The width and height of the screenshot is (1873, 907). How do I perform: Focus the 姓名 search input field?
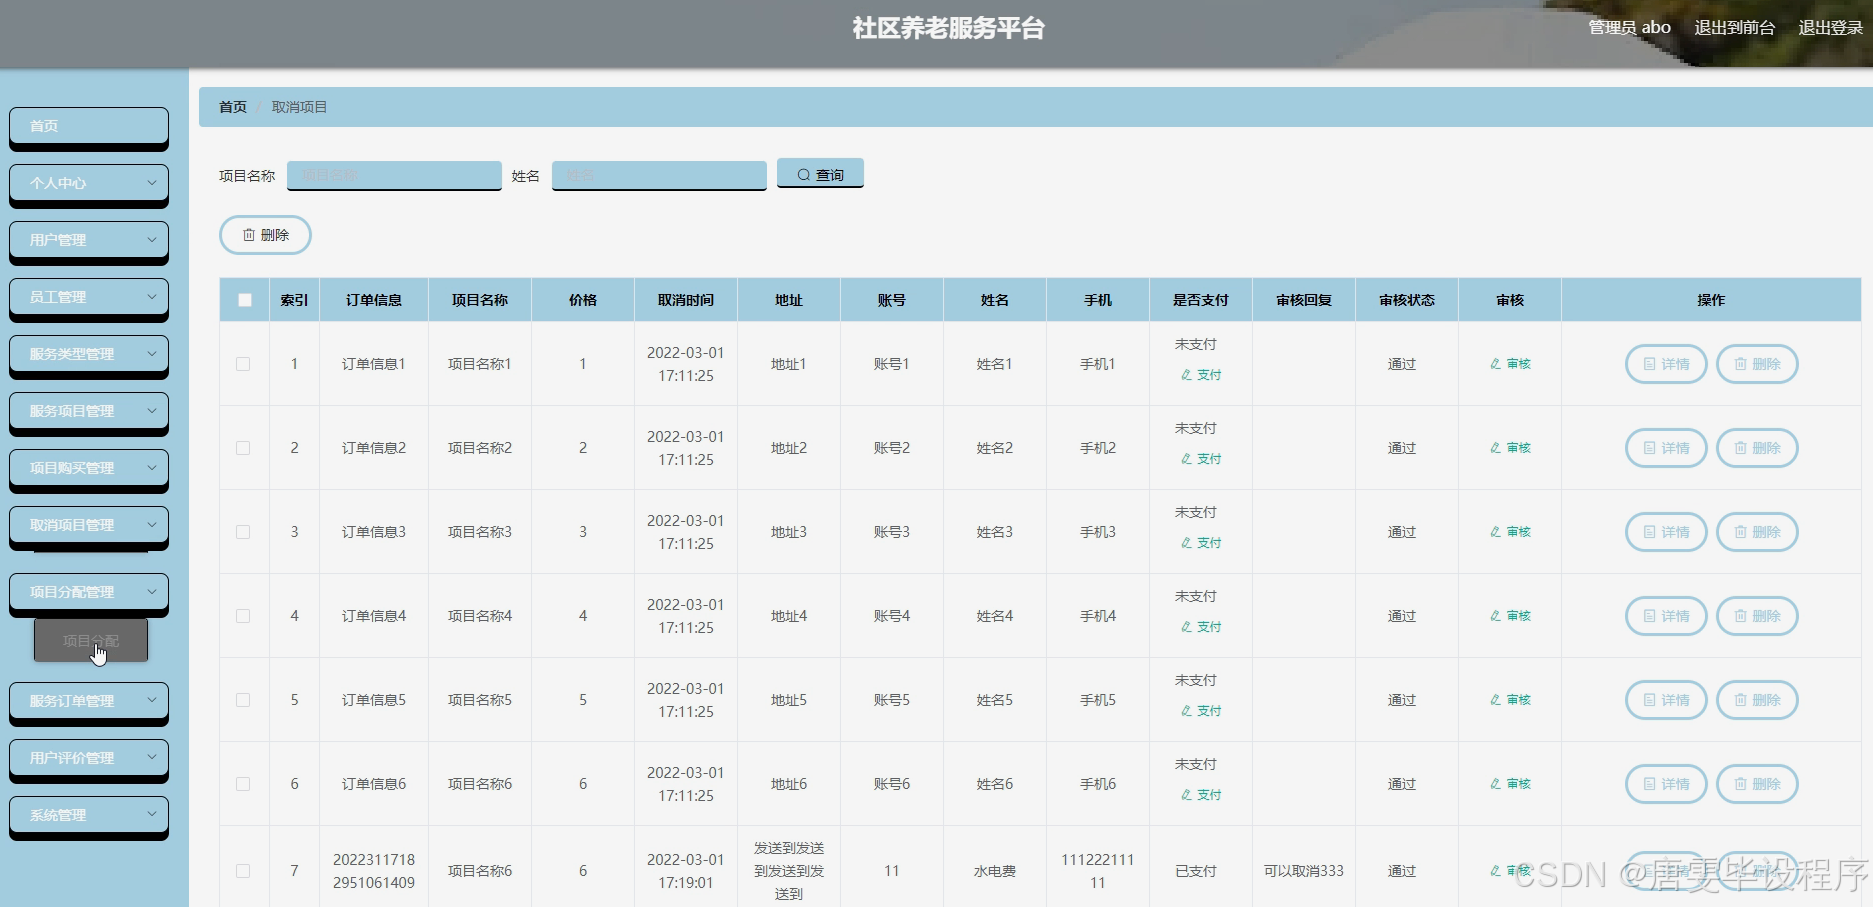coord(659,175)
